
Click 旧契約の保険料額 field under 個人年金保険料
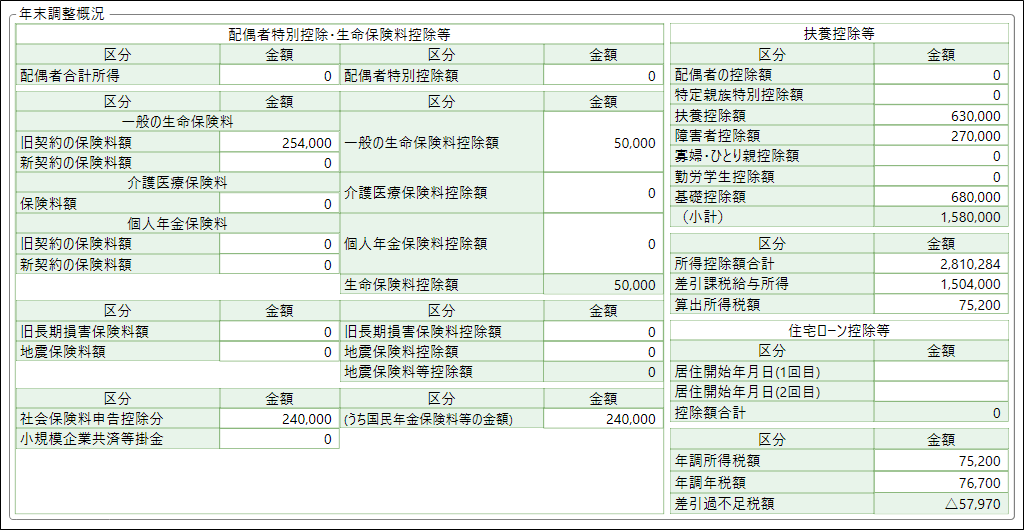click(x=279, y=244)
